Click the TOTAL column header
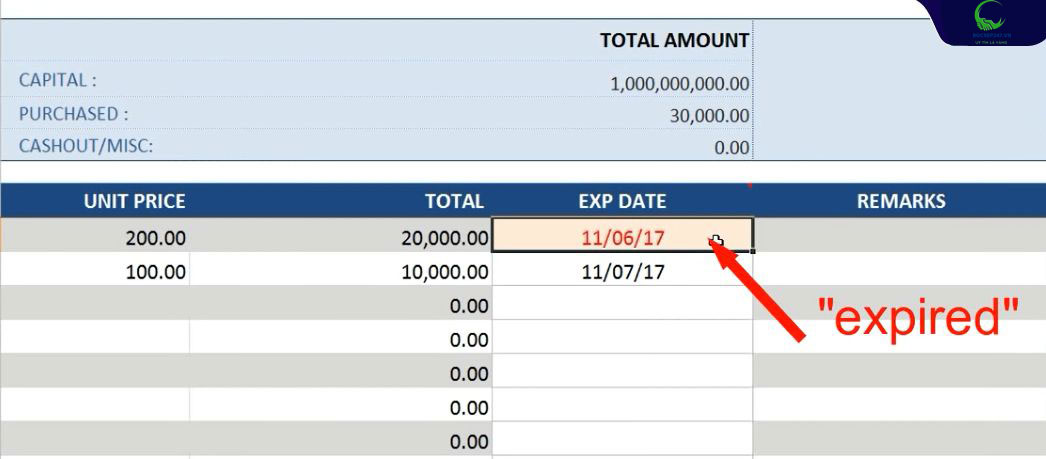Image resolution: width=1046 pixels, height=459 pixels. tap(454, 201)
